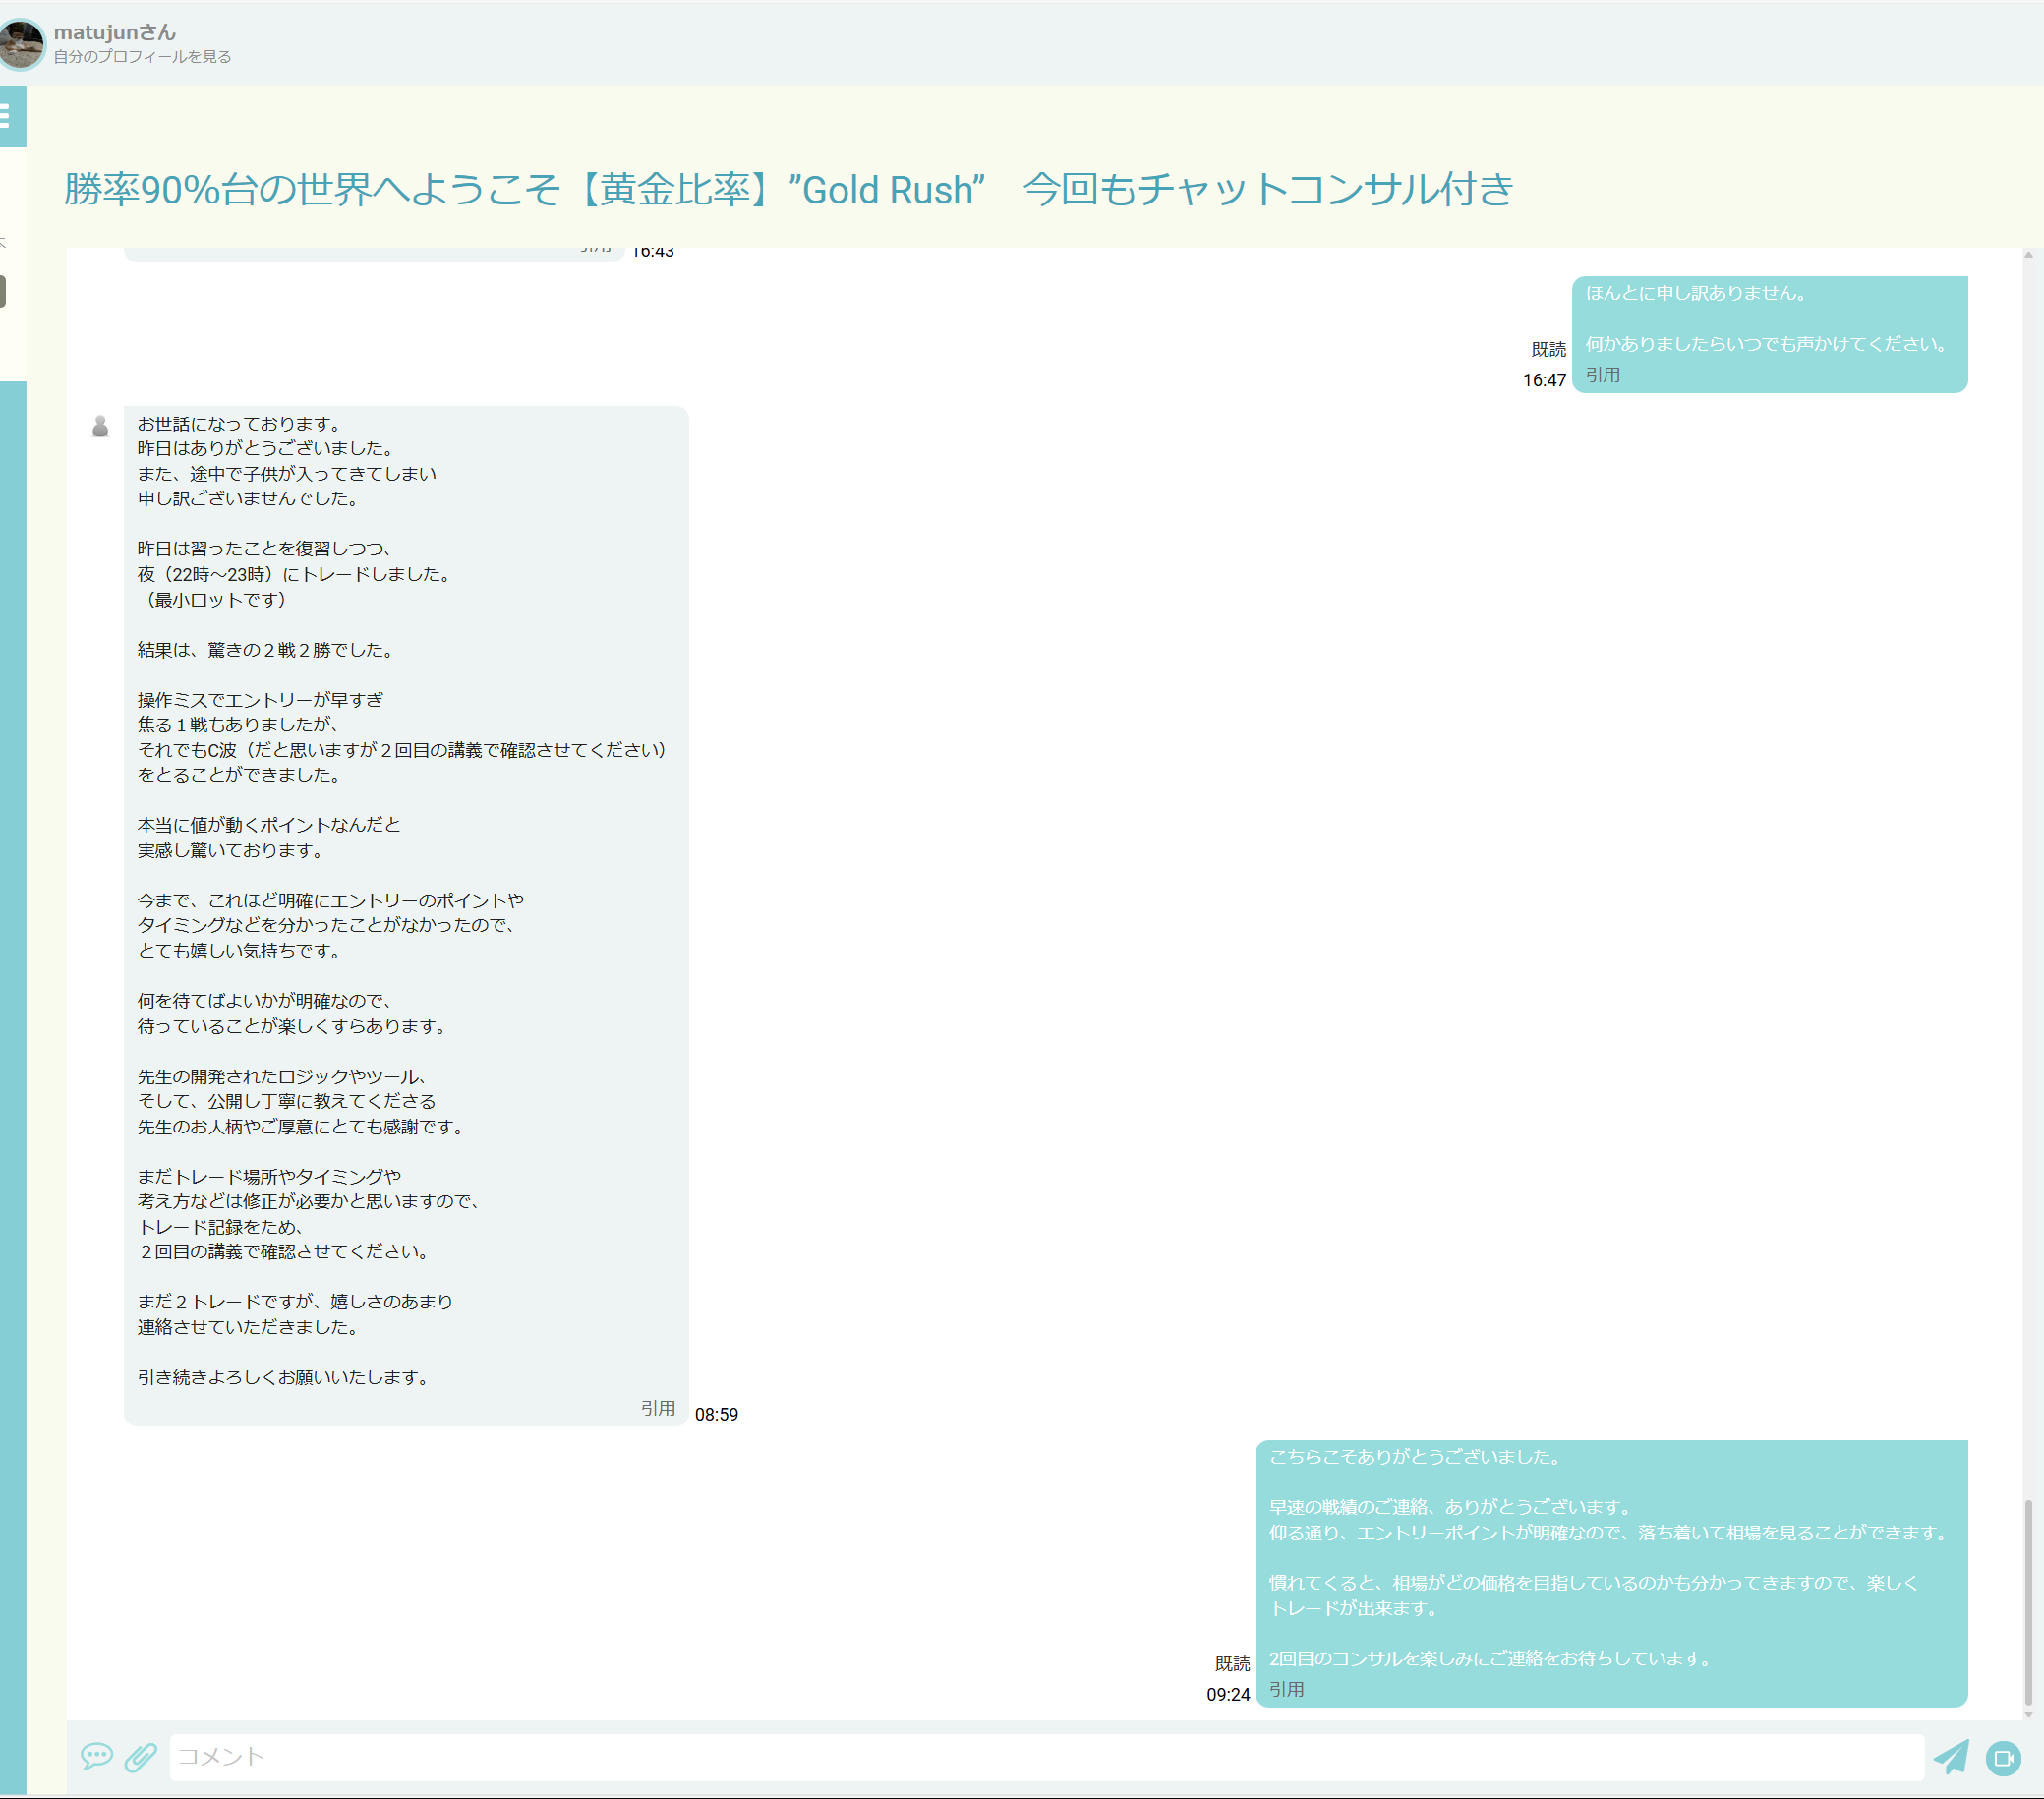Open the speech bubble template icon
Image resolution: width=2044 pixels, height=1799 pixels.
pyautogui.click(x=96, y=1756)
